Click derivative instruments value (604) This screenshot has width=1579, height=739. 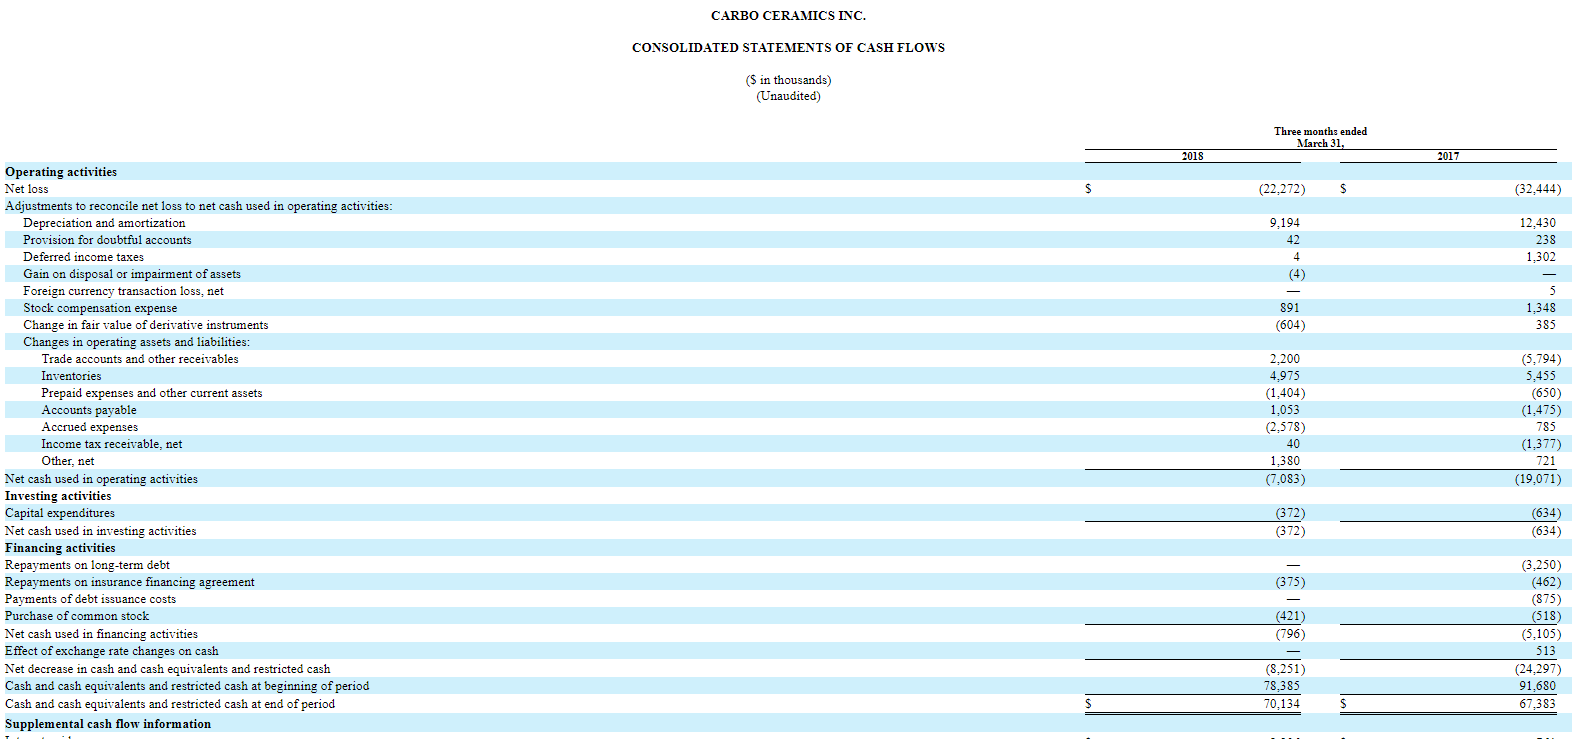[x=1290, y=325]
